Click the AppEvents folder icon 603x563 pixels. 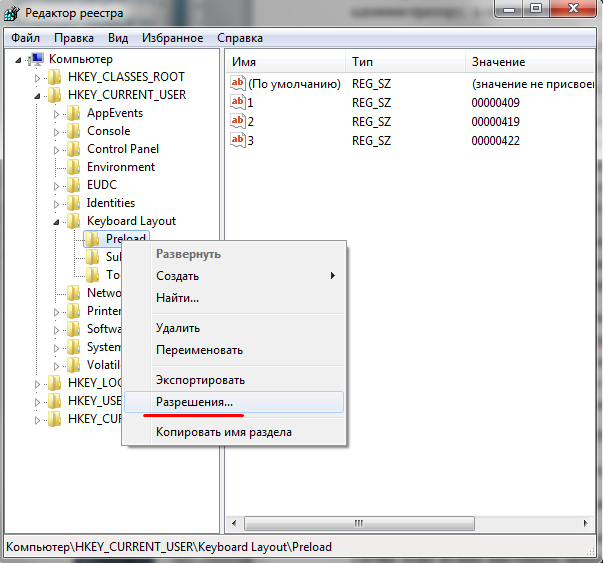pyautogui.click(x=74, y=113)
